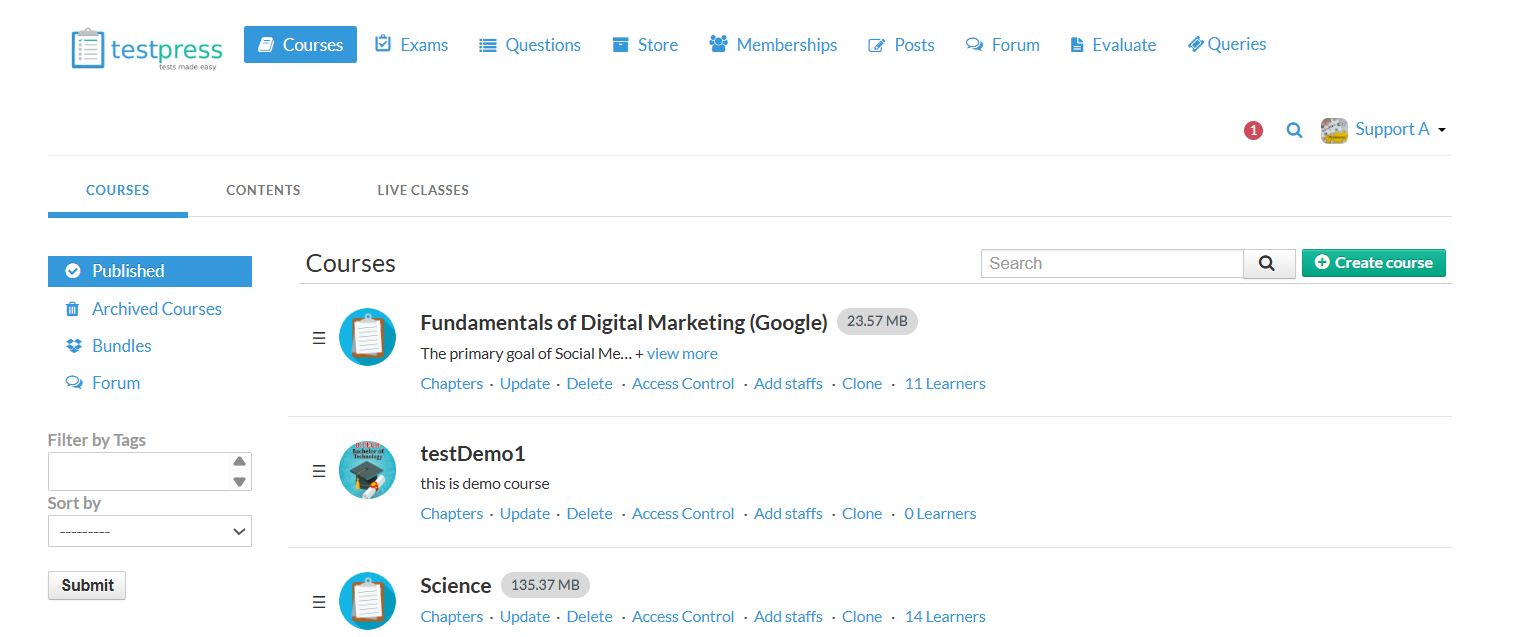Viewport: 1531px width, 637px height.
Task: Select the Published filter
Action: tap(150, 271)
